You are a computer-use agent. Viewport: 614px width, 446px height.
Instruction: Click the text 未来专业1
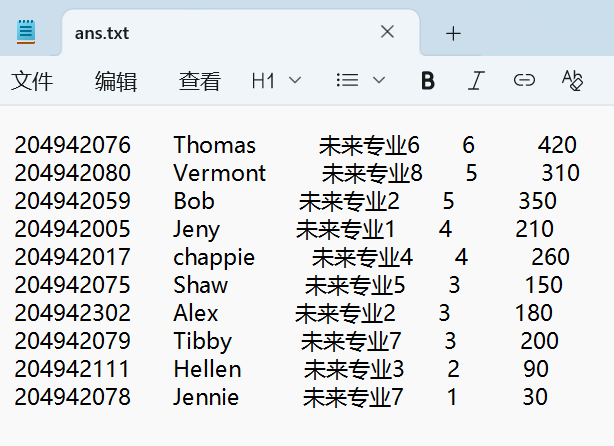click(x=345, y=229)
